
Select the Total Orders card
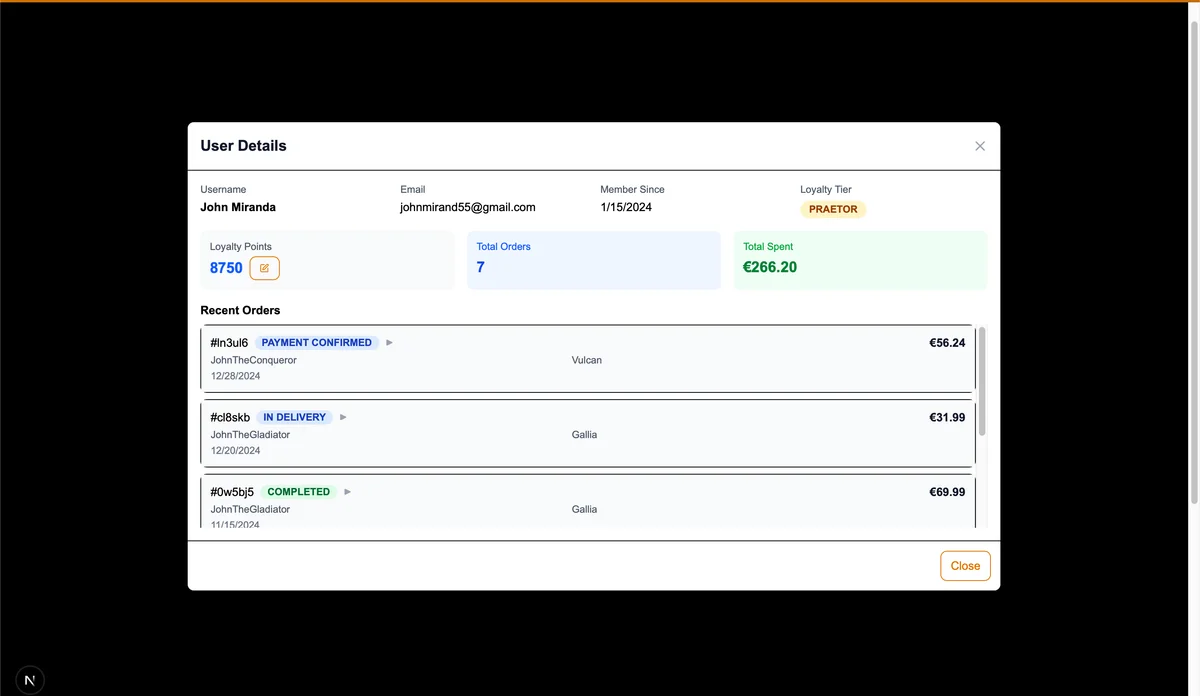click(593, 260)
